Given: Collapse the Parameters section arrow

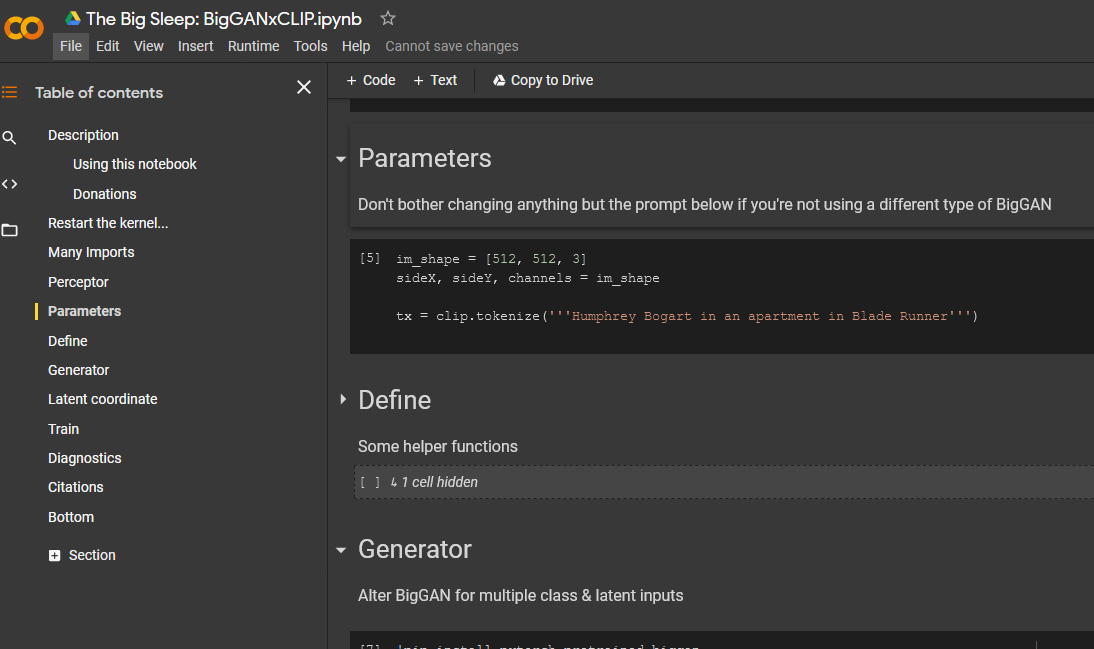Looking at the screenshot, I should (341, 159).
